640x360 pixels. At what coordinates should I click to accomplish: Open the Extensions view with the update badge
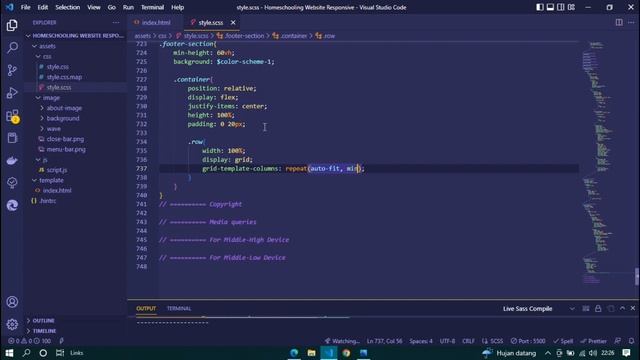[x=12, y=116]
